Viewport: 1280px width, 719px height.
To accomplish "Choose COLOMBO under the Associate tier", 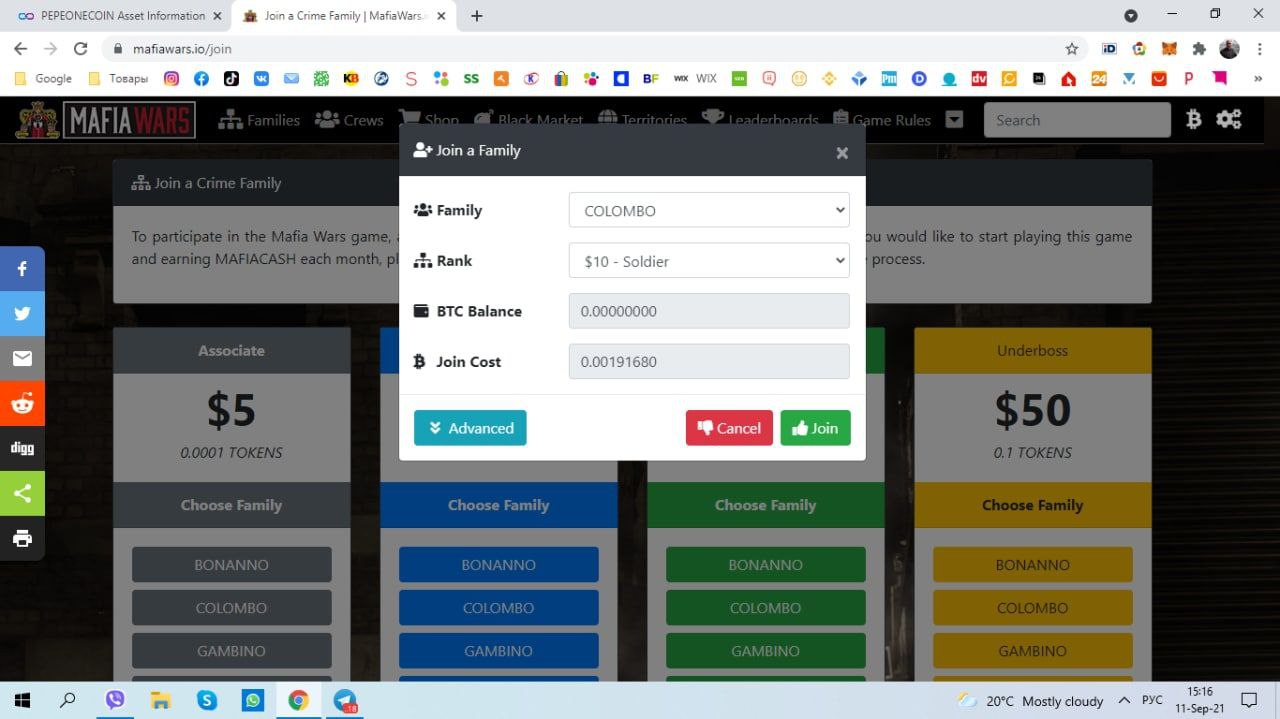I will (x=231, y=607).
